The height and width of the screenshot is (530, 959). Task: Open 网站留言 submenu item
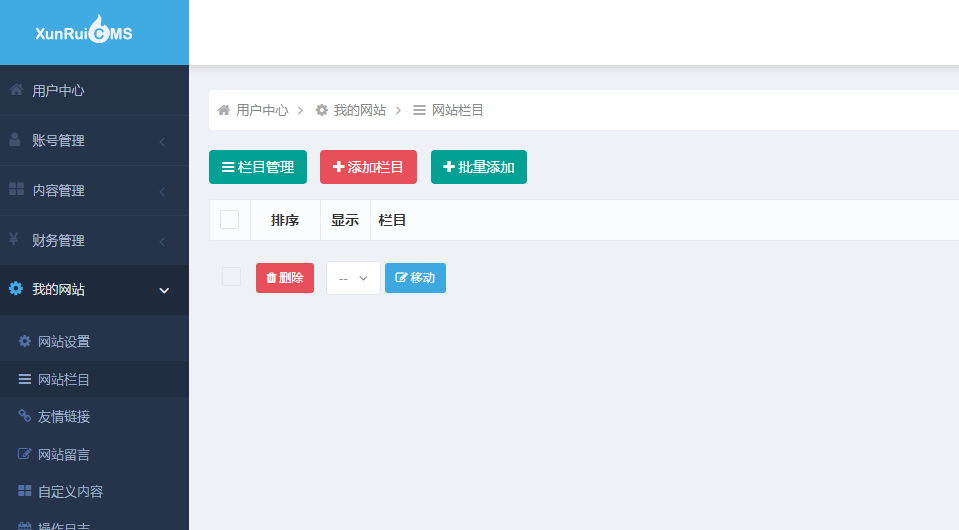[x=94, y=454]
